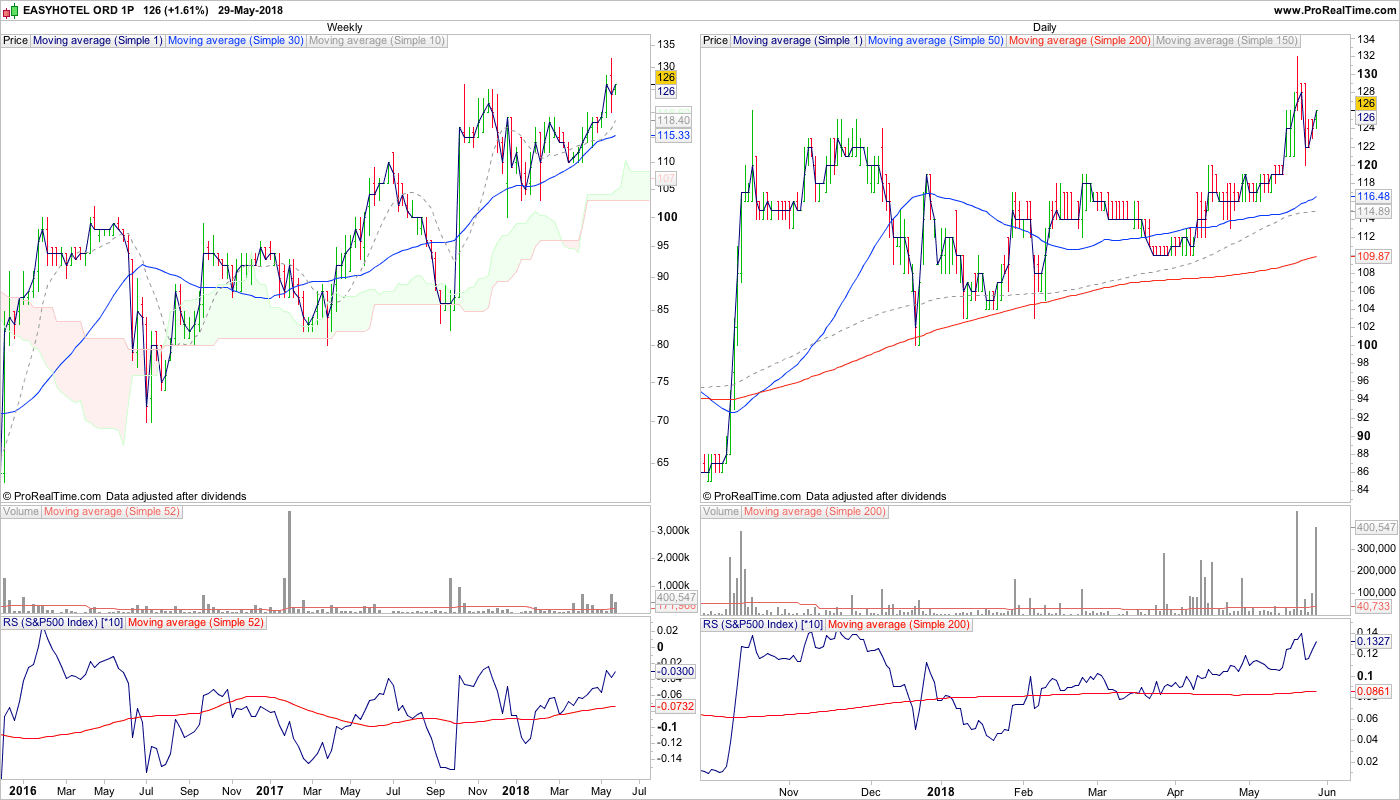Toggle the greyed Moving average (Simple 10) label

377,41
